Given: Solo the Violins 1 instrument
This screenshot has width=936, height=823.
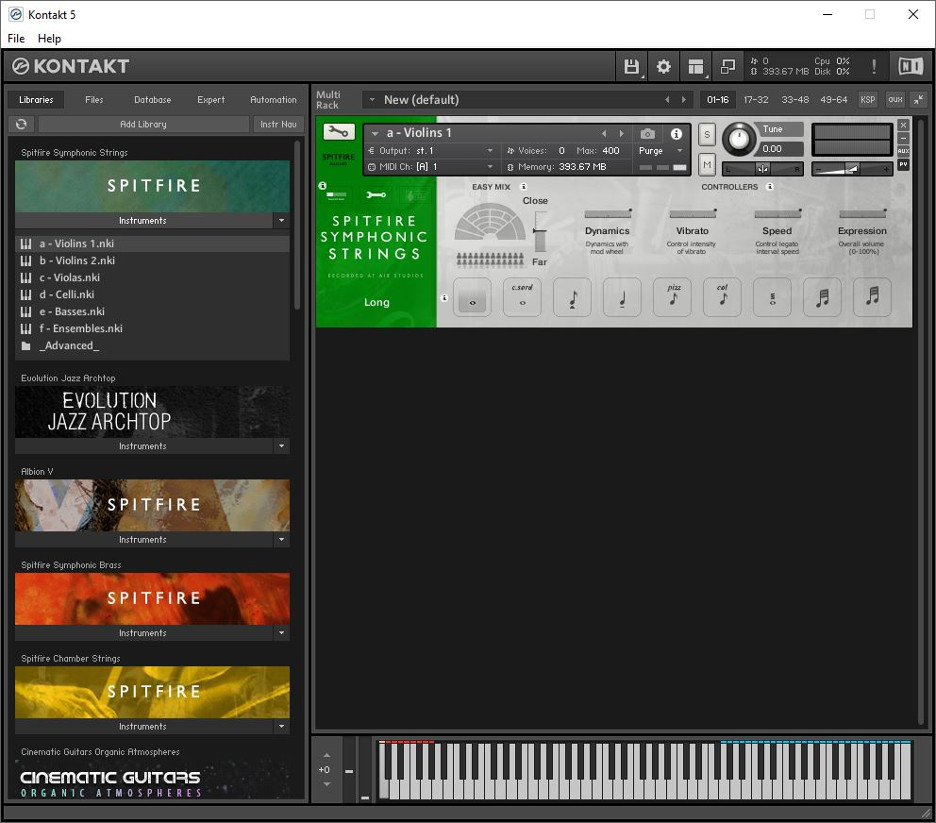Looking at the screenshot, I should click(x=707, y=134).
